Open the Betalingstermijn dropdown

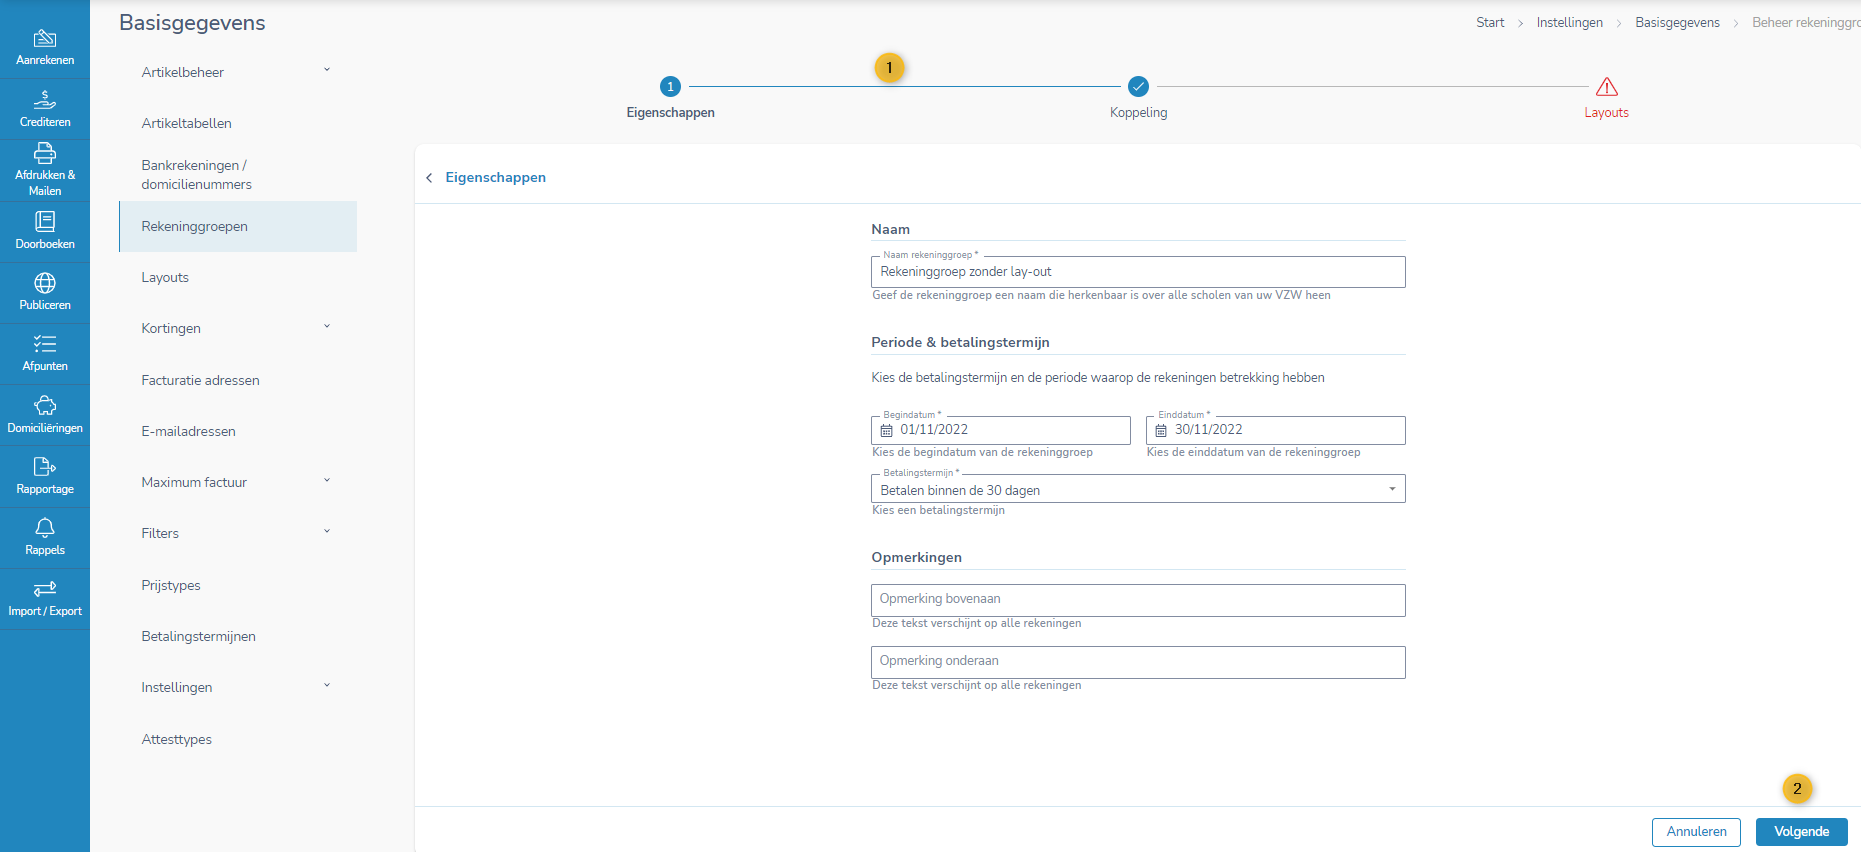point(1138,489)
